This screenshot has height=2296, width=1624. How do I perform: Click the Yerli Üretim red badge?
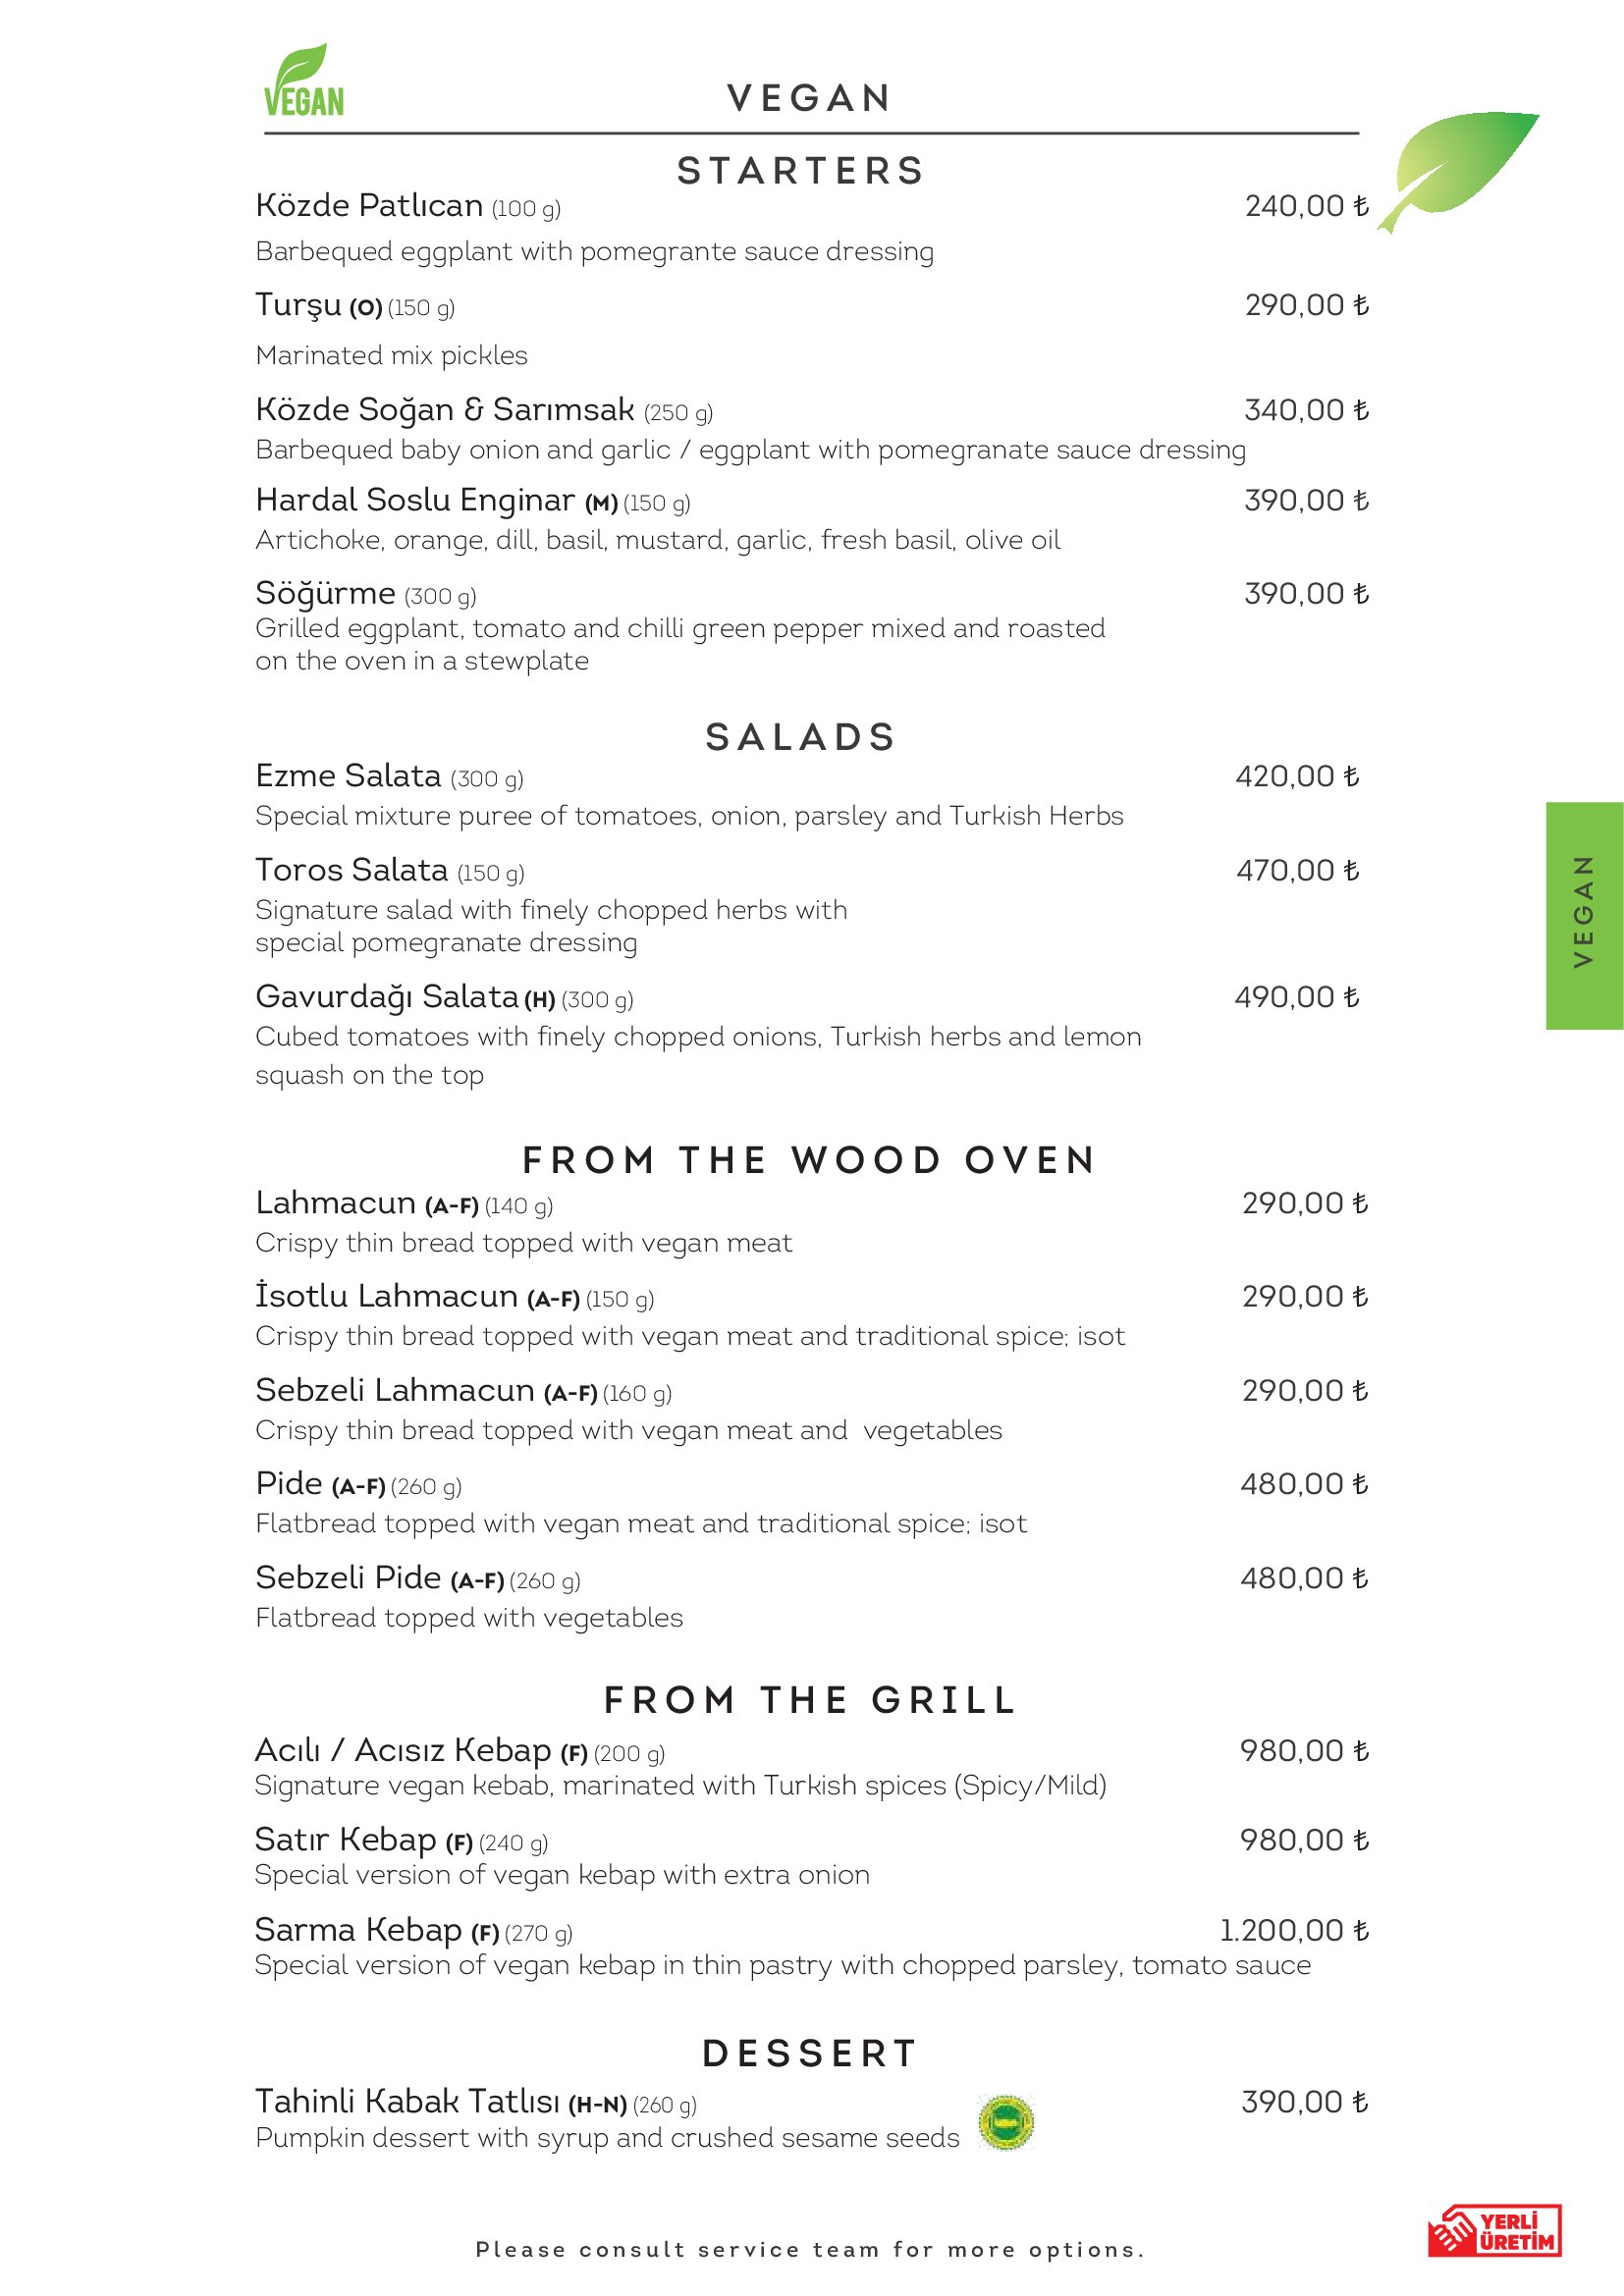1494,2231
